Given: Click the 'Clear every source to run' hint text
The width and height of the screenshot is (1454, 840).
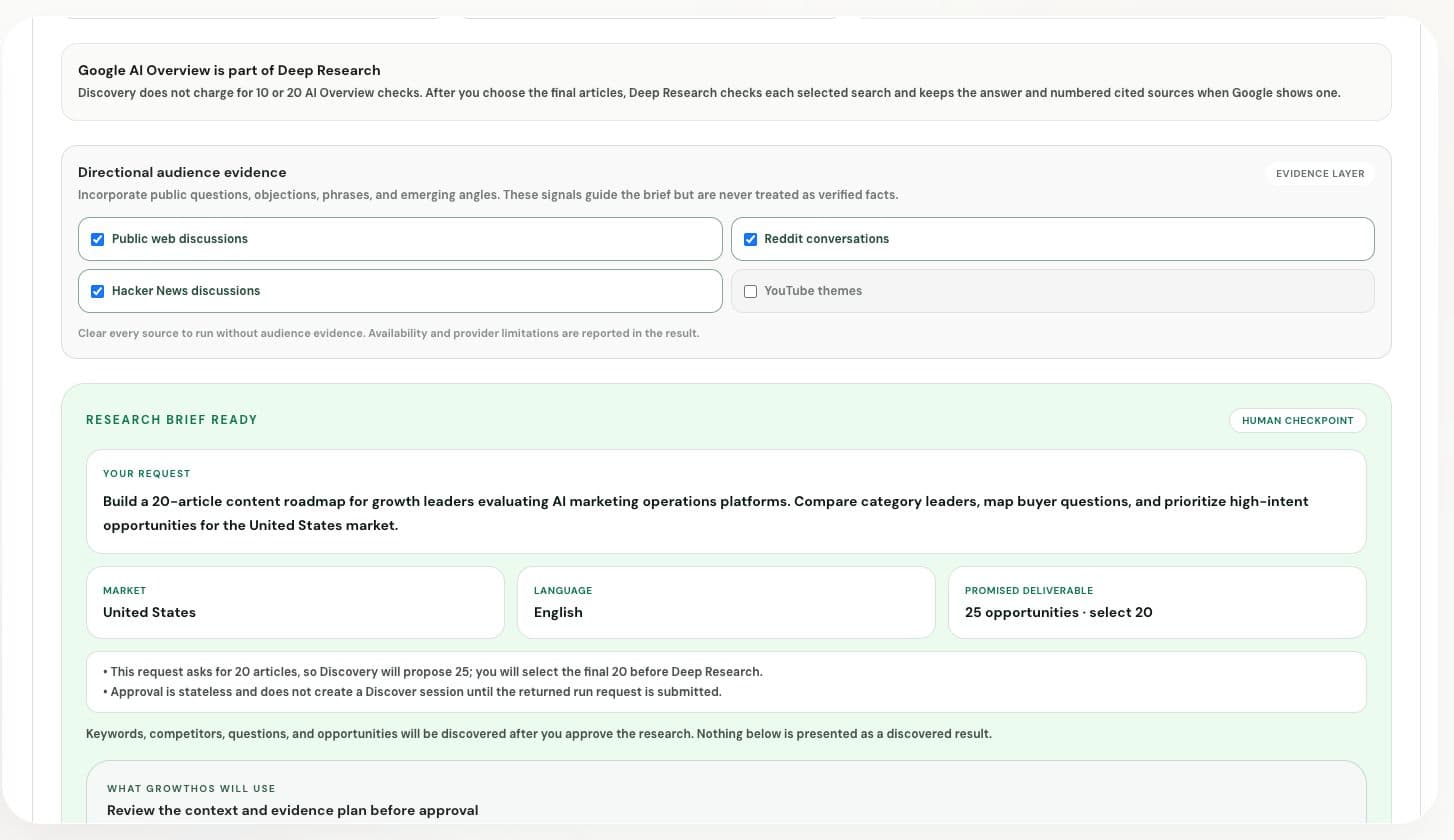Looking at the screenshot, I should point(388,333).
